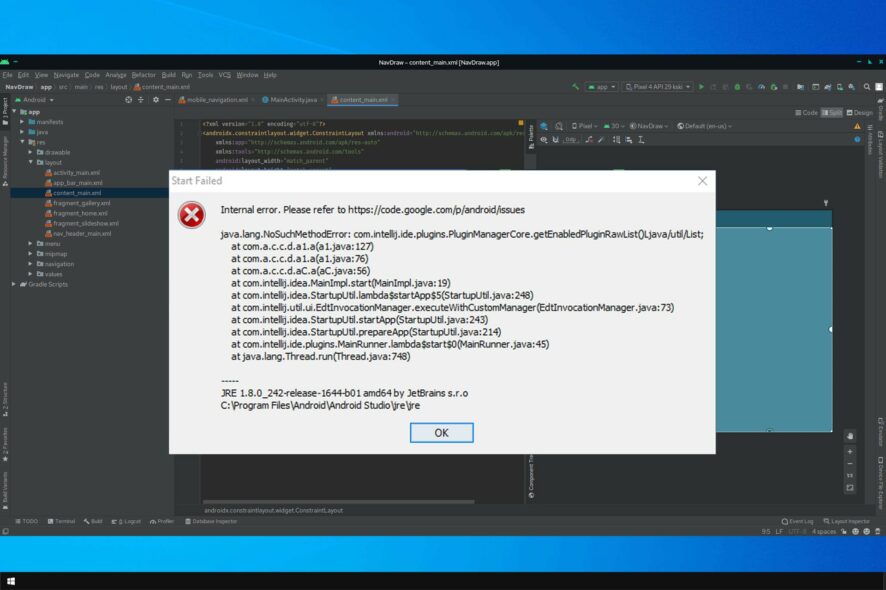Collapse the res folder
Screen dimensions: 886x590
(x=23, y=142)
